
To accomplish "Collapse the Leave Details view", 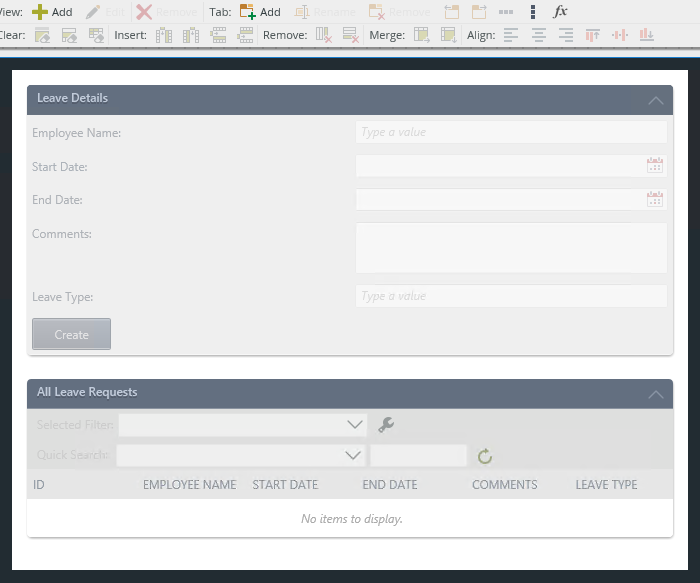I will [x=655, y=100].
